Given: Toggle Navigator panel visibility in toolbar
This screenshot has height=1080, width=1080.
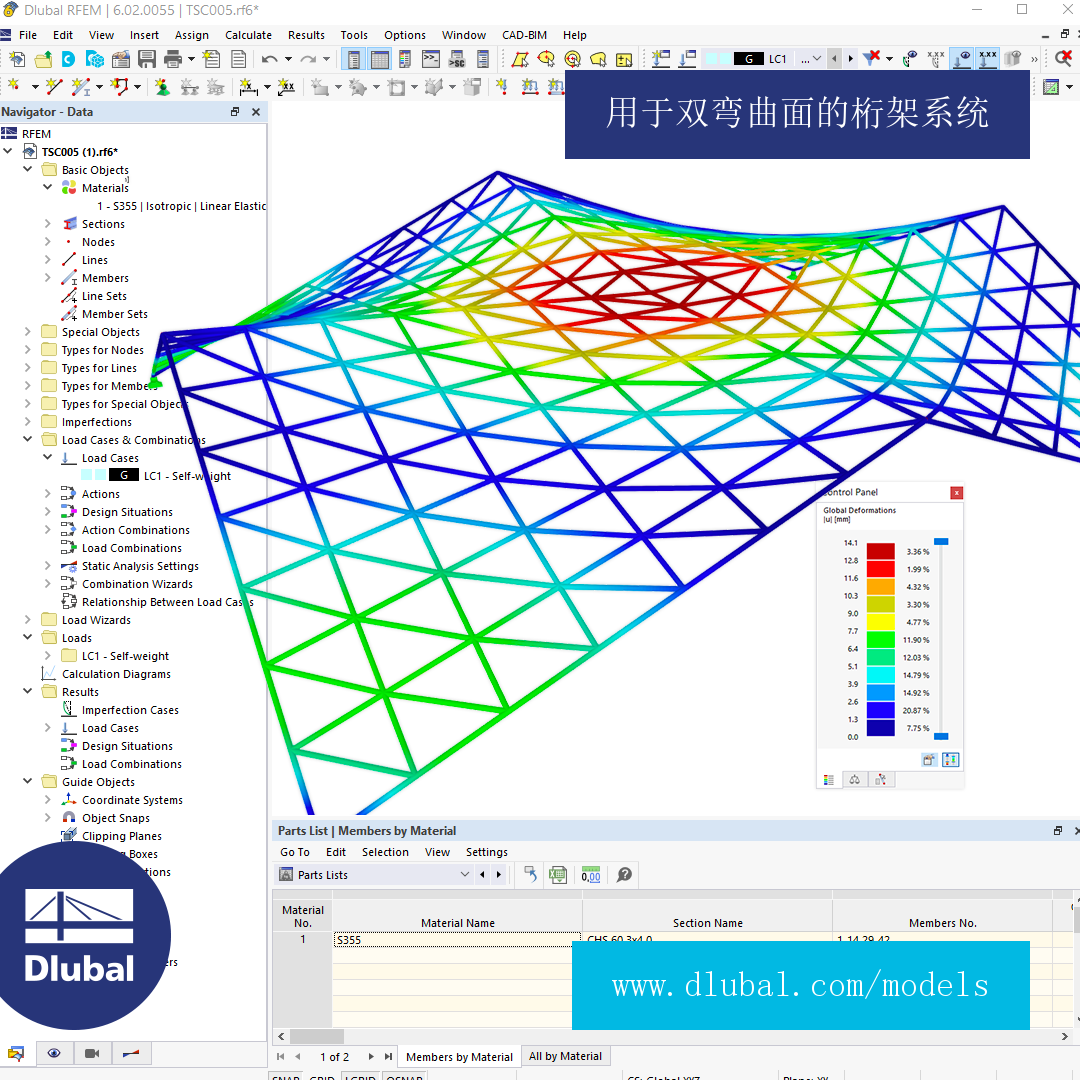Looking at the screenshot, I should tap(353, 60).
